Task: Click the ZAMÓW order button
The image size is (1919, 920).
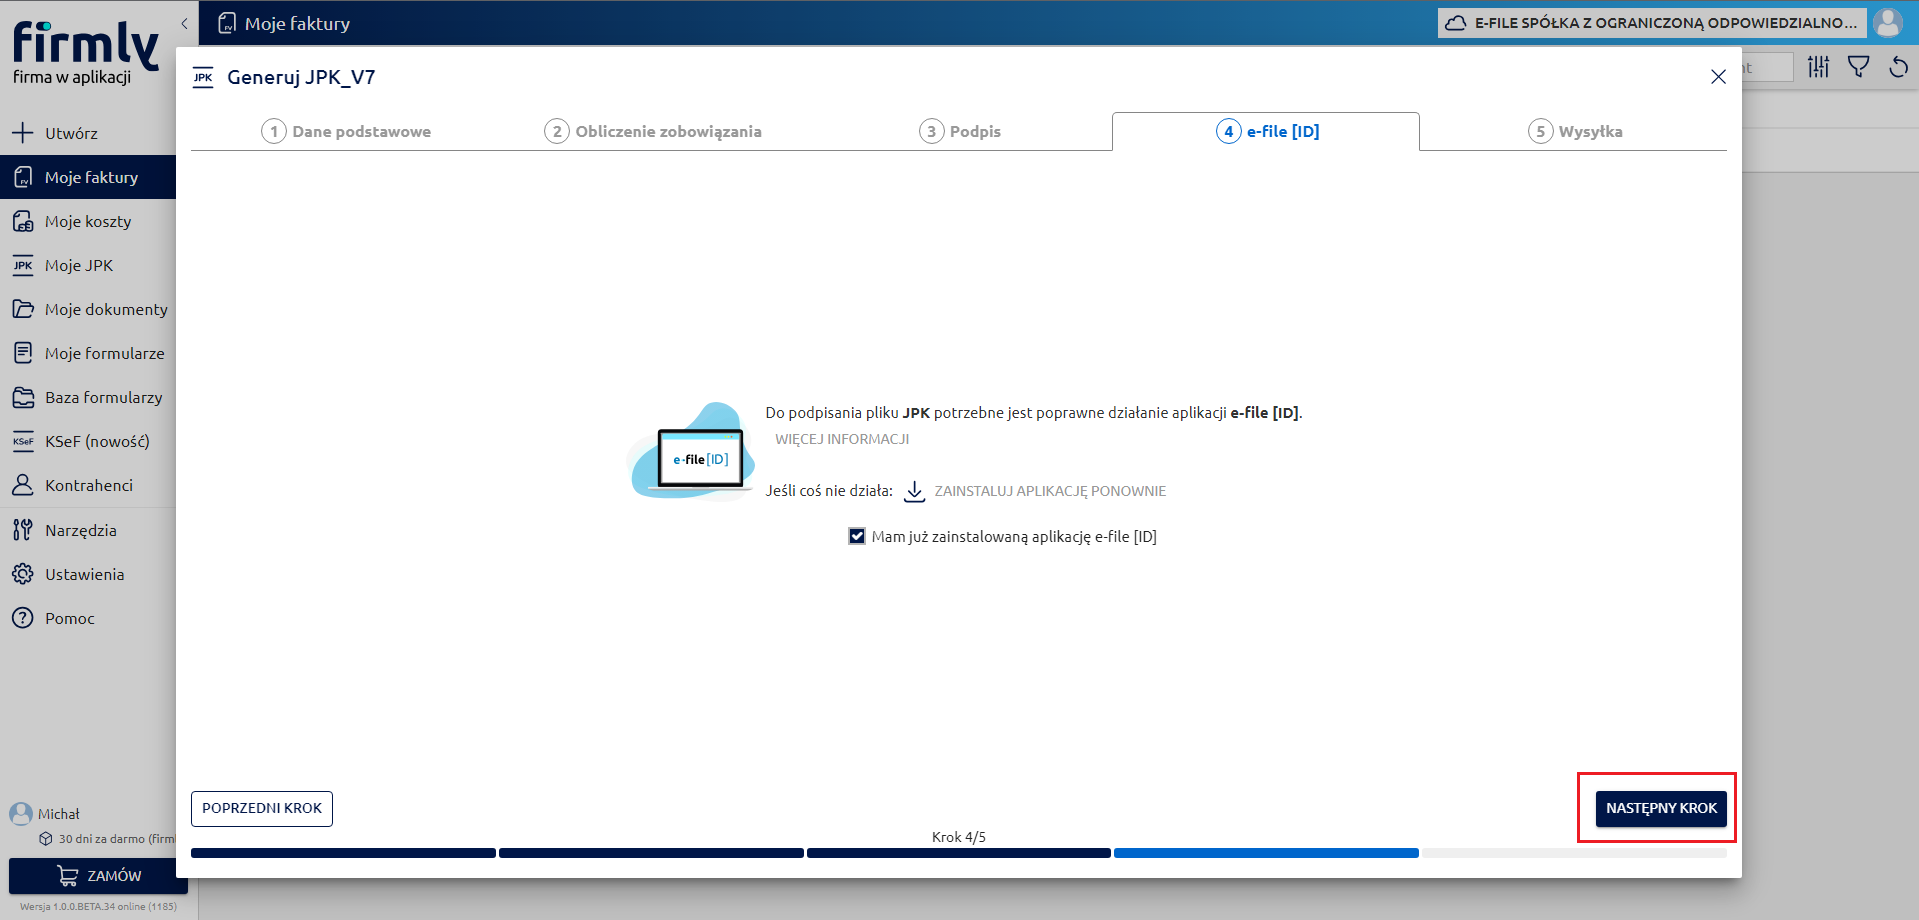Action: click(98, 875)
